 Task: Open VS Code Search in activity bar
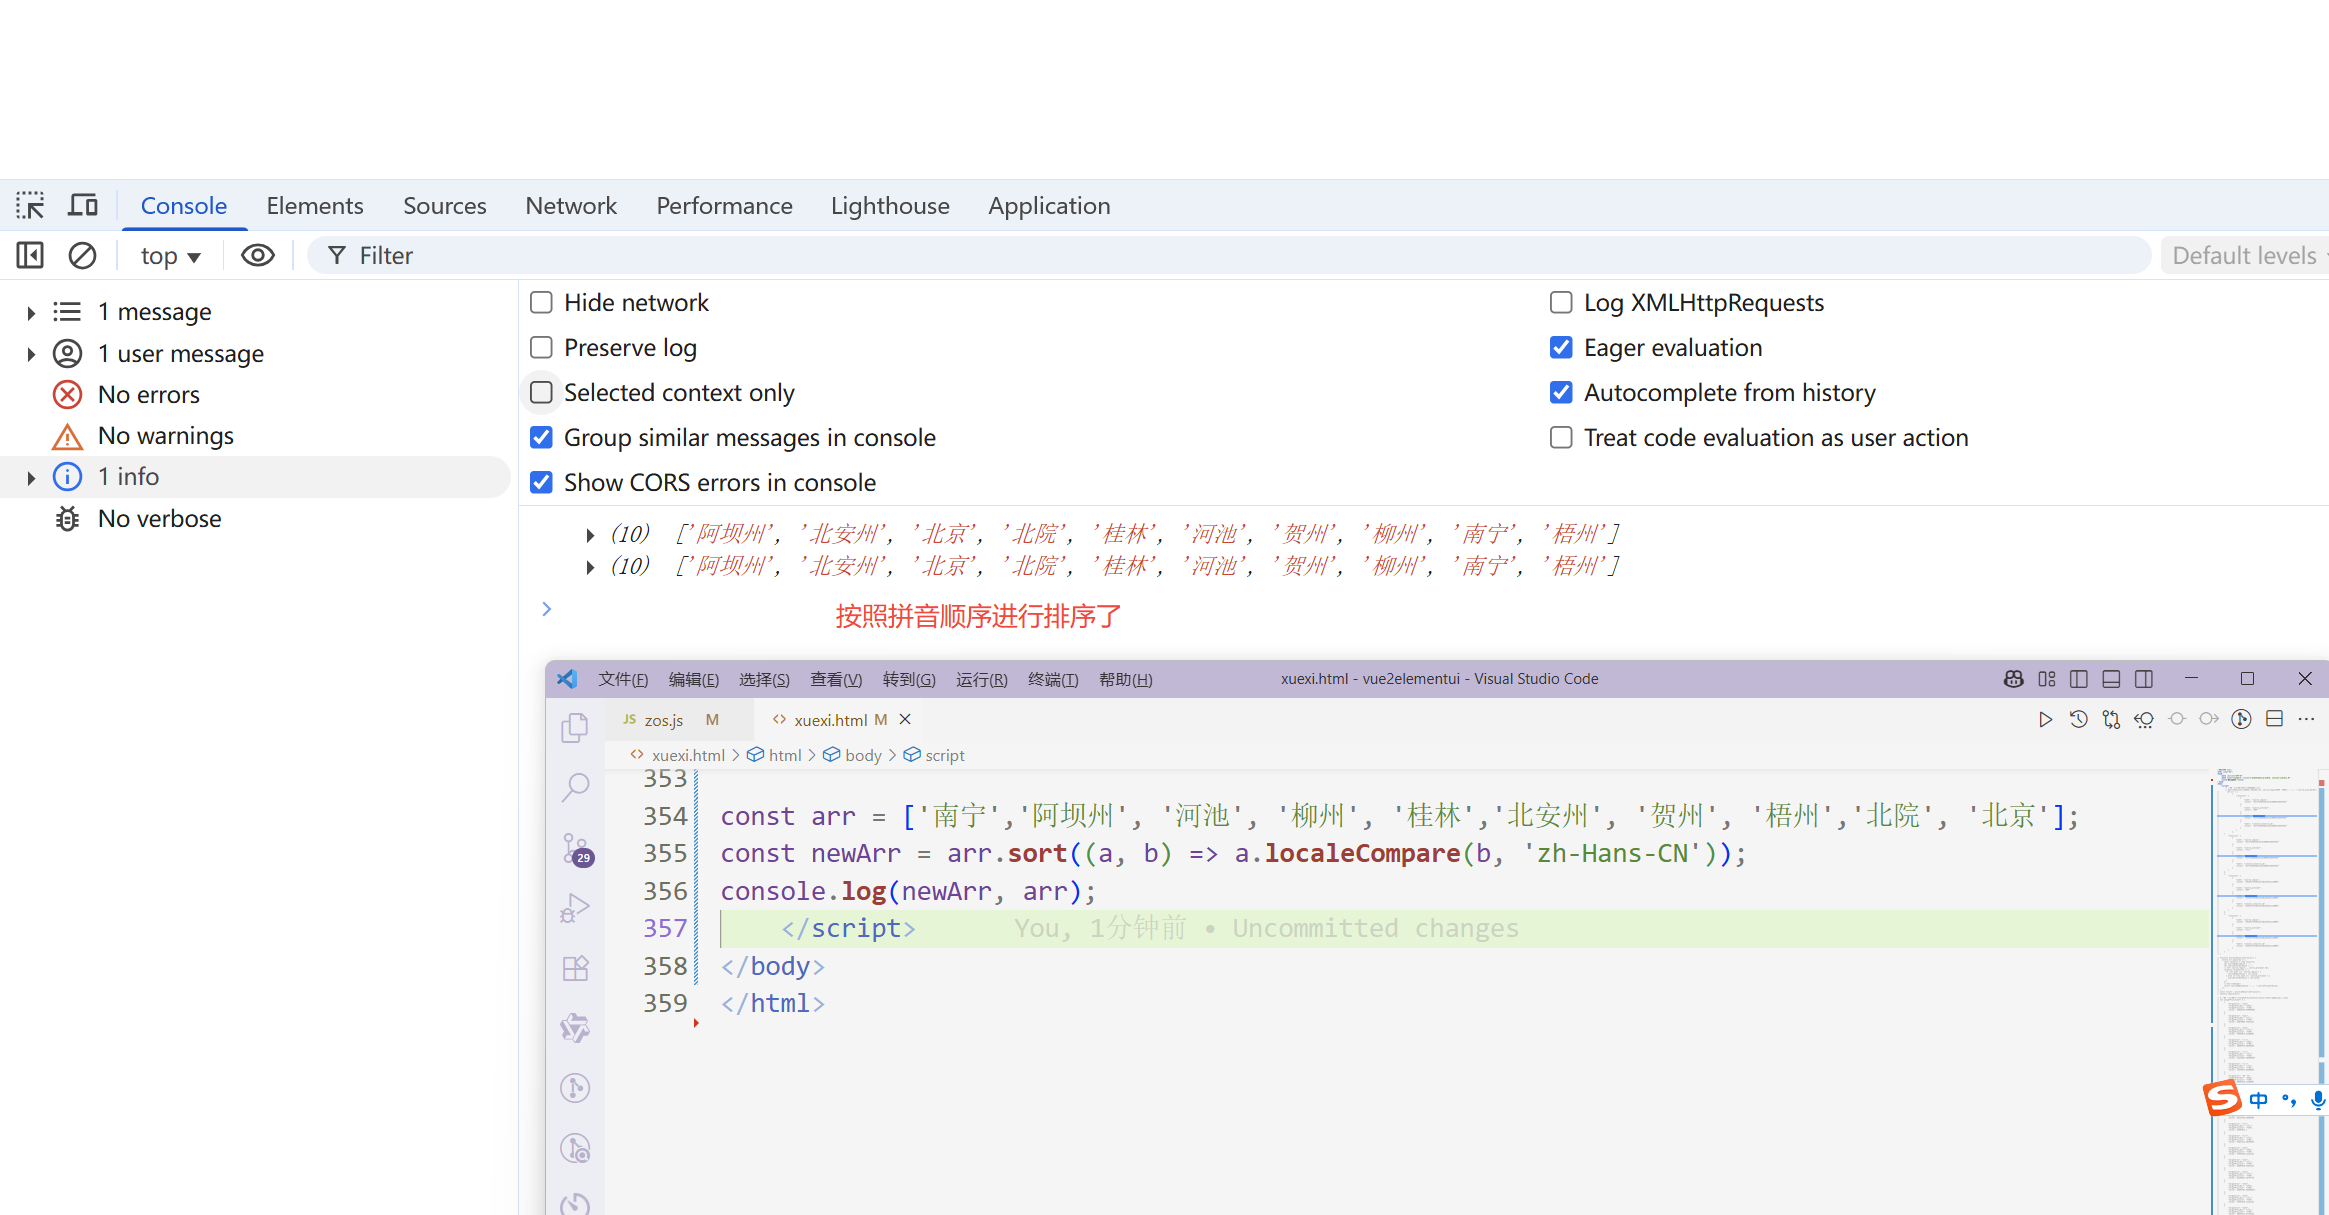coord(575,788)
